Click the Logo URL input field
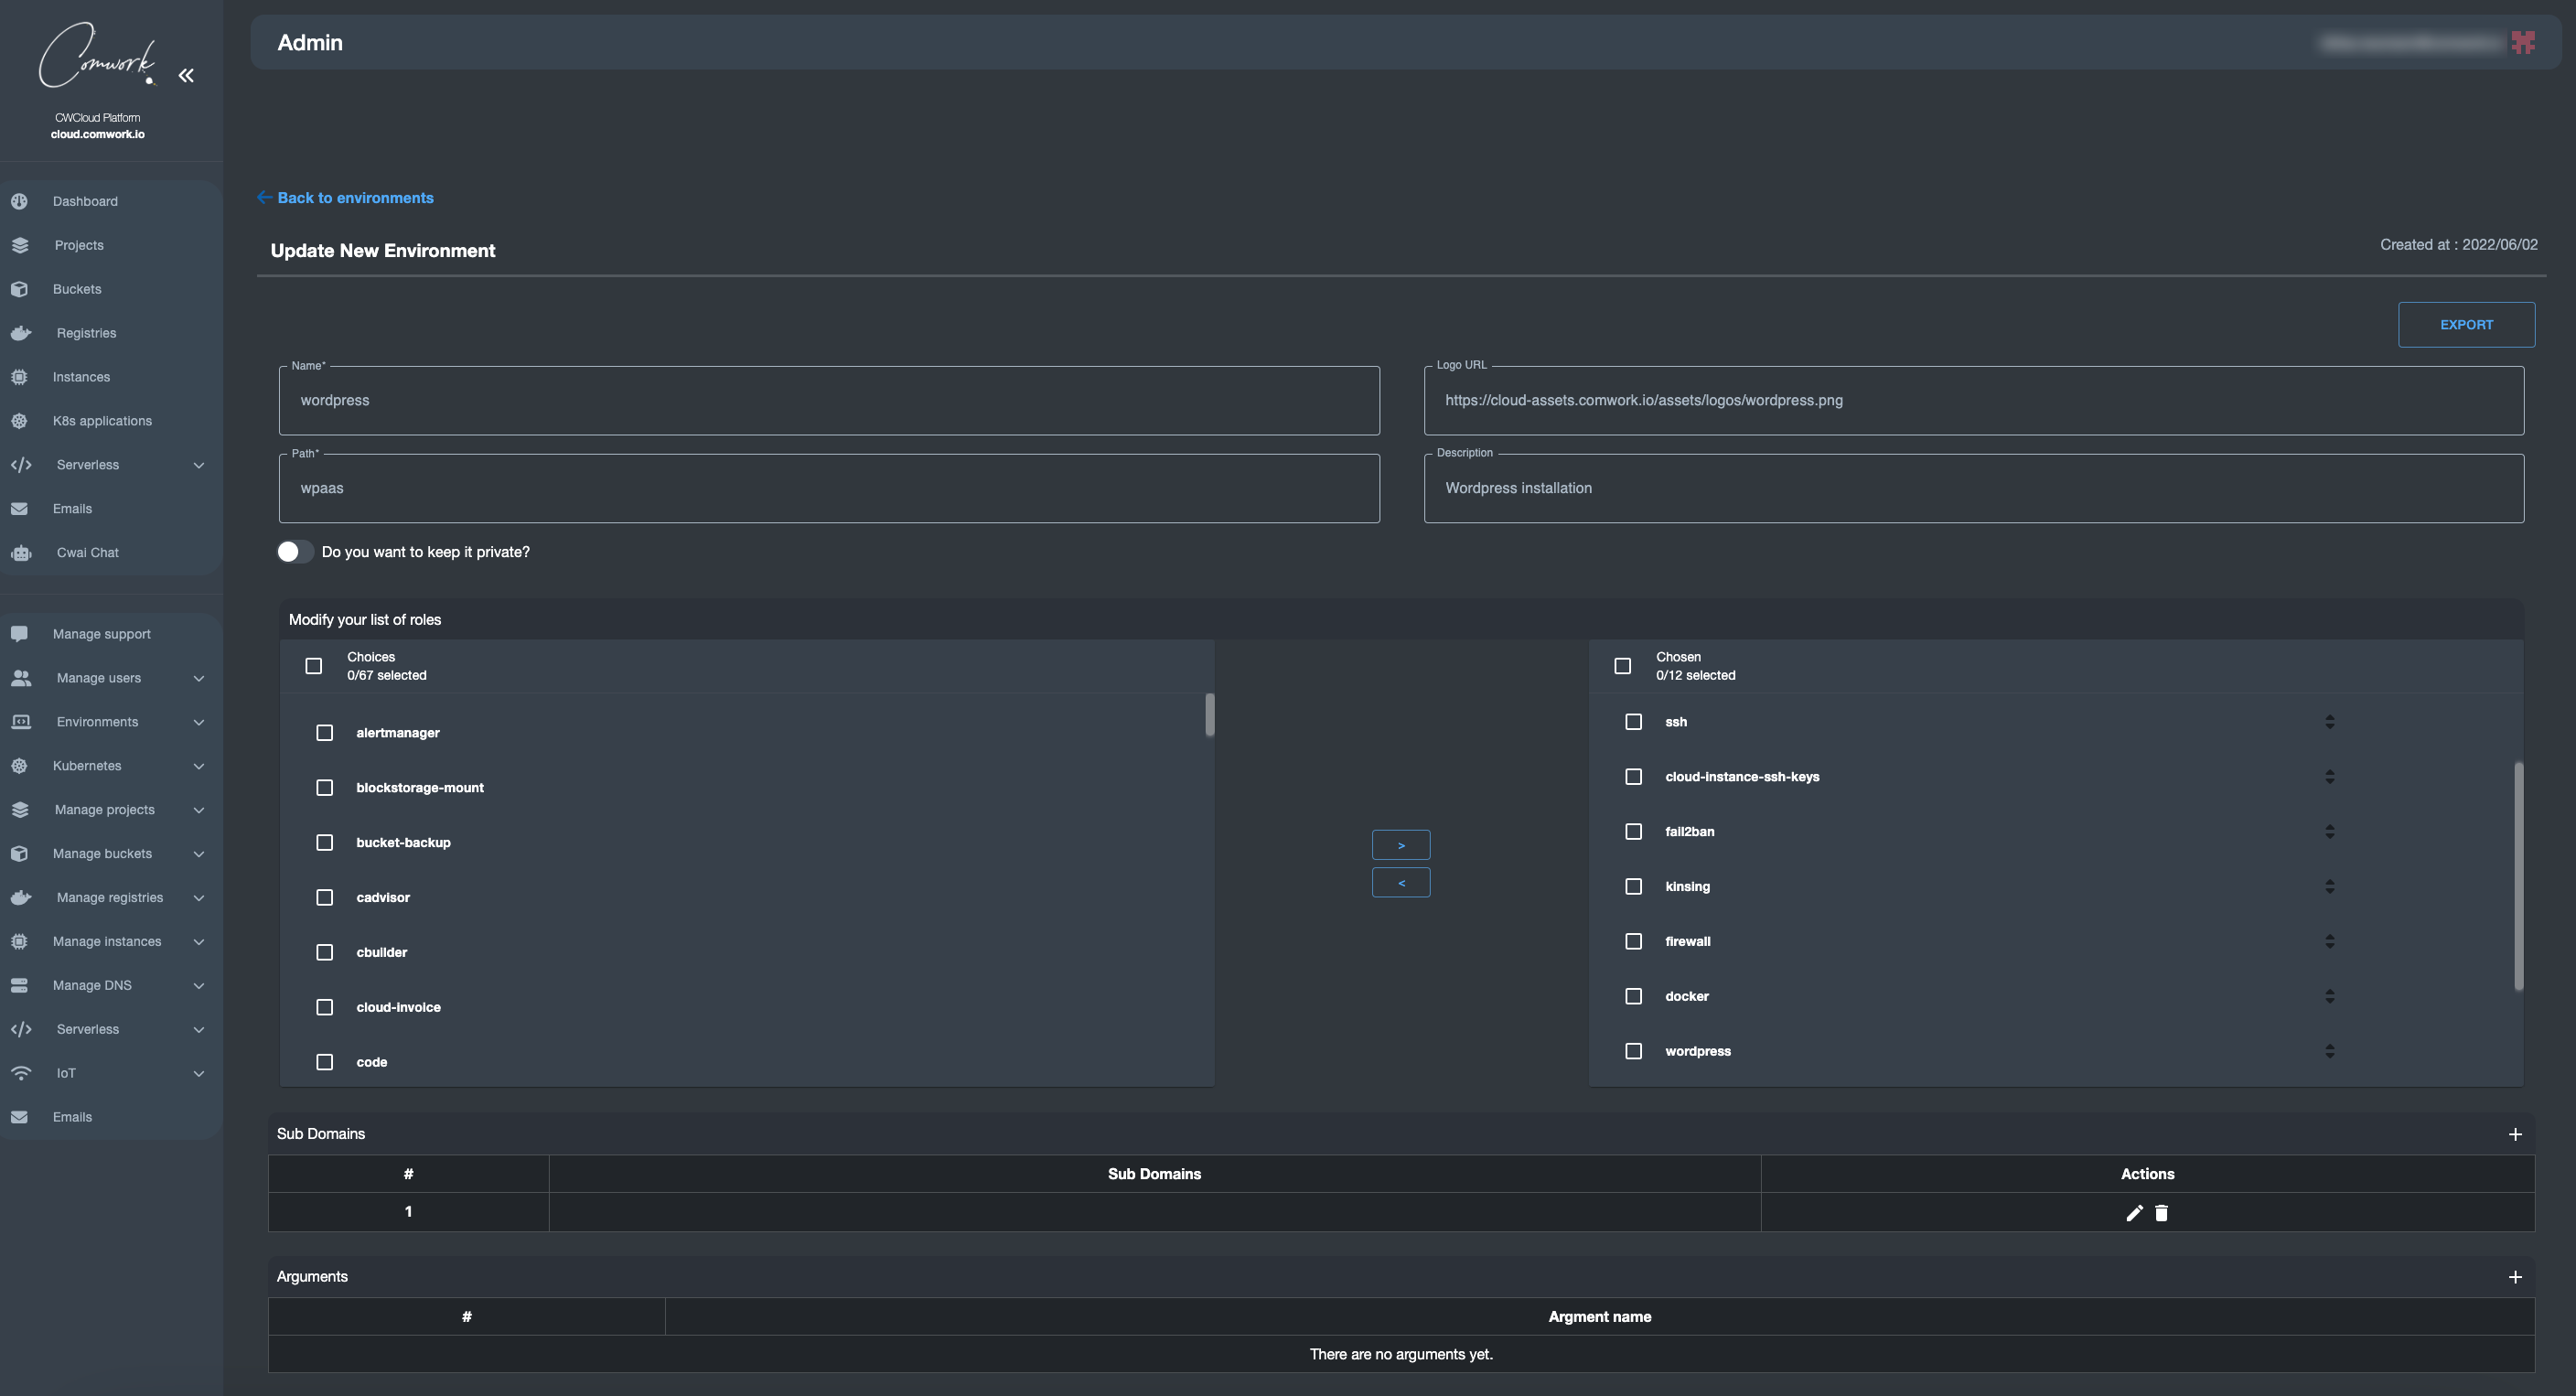This screenshot has width=2576, height=1396. pos(1974,400)
